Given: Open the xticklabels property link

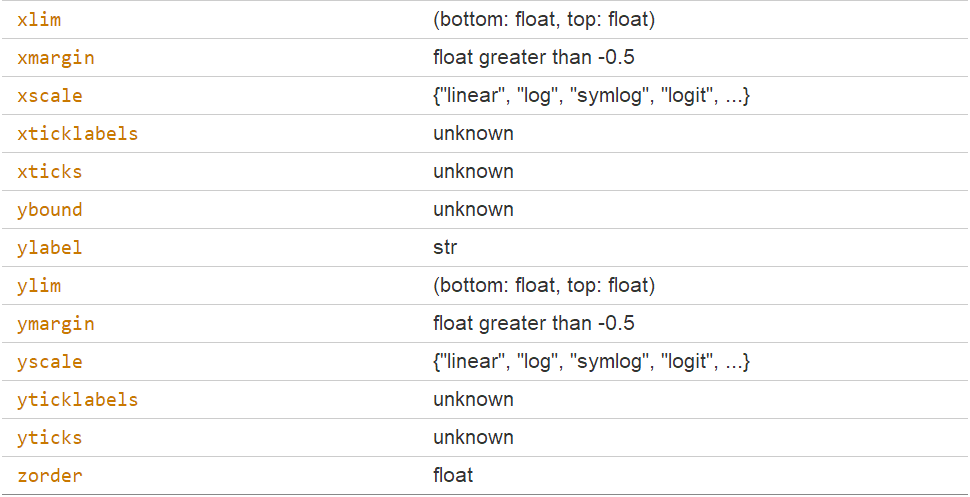Looking at the screenshot, I should pos(78,134).
